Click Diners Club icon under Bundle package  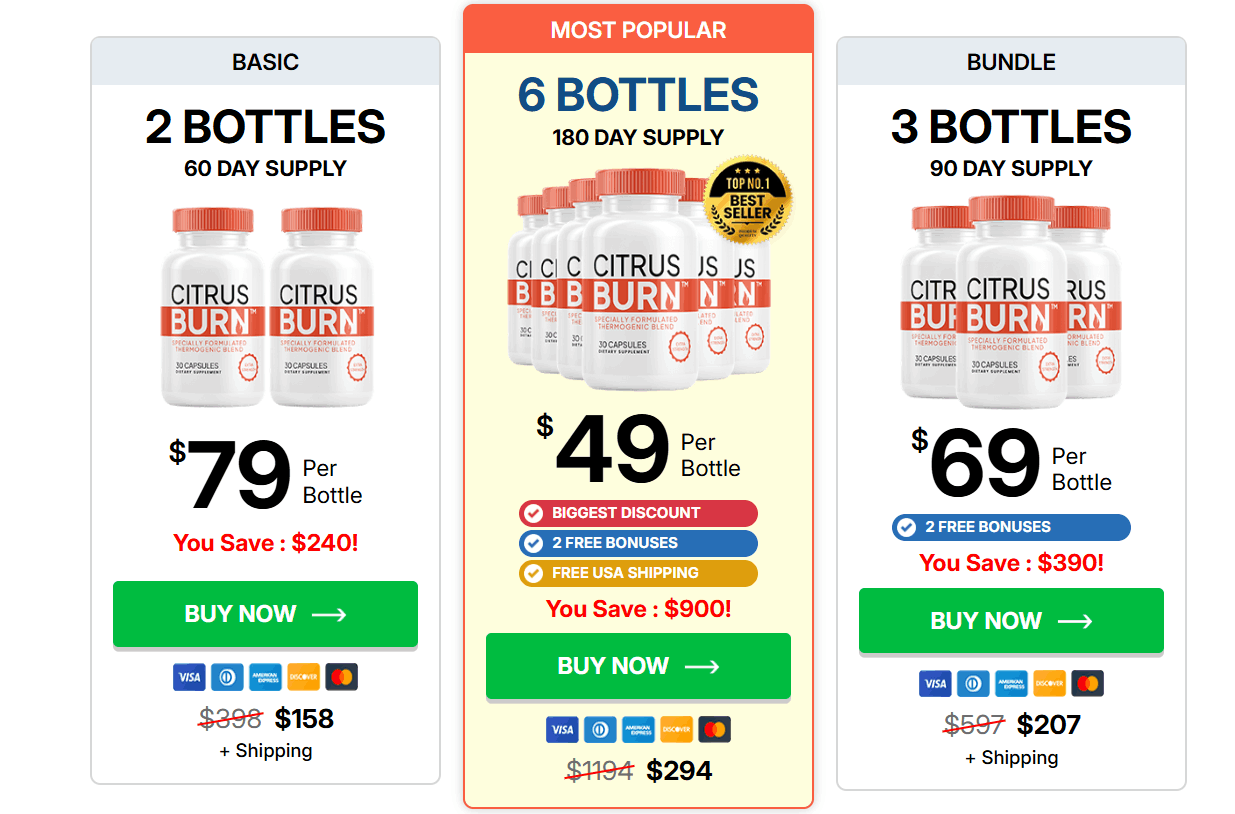coord(973,684)
